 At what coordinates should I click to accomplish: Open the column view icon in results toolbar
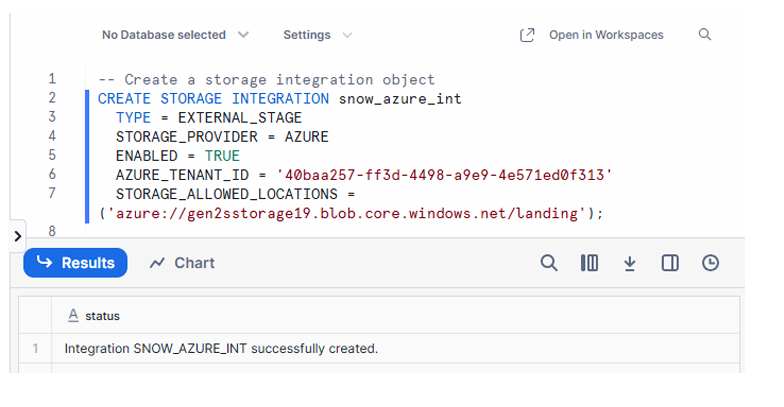coord(589,263)
